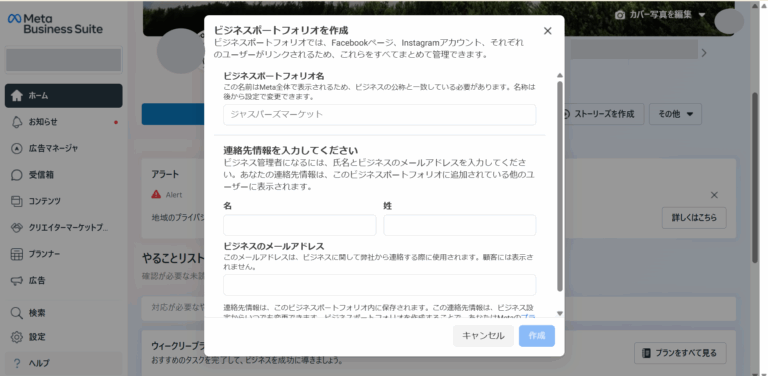
Task: Click the ビジネスポートフォリオ名 input field
Action: point(380,115)
